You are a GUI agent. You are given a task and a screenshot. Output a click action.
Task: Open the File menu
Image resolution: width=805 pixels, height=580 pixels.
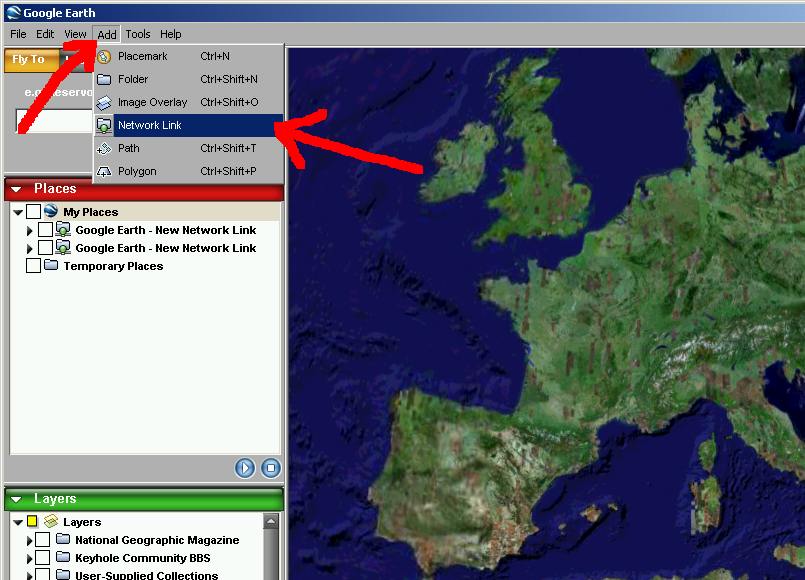click(x=18, y=34)
